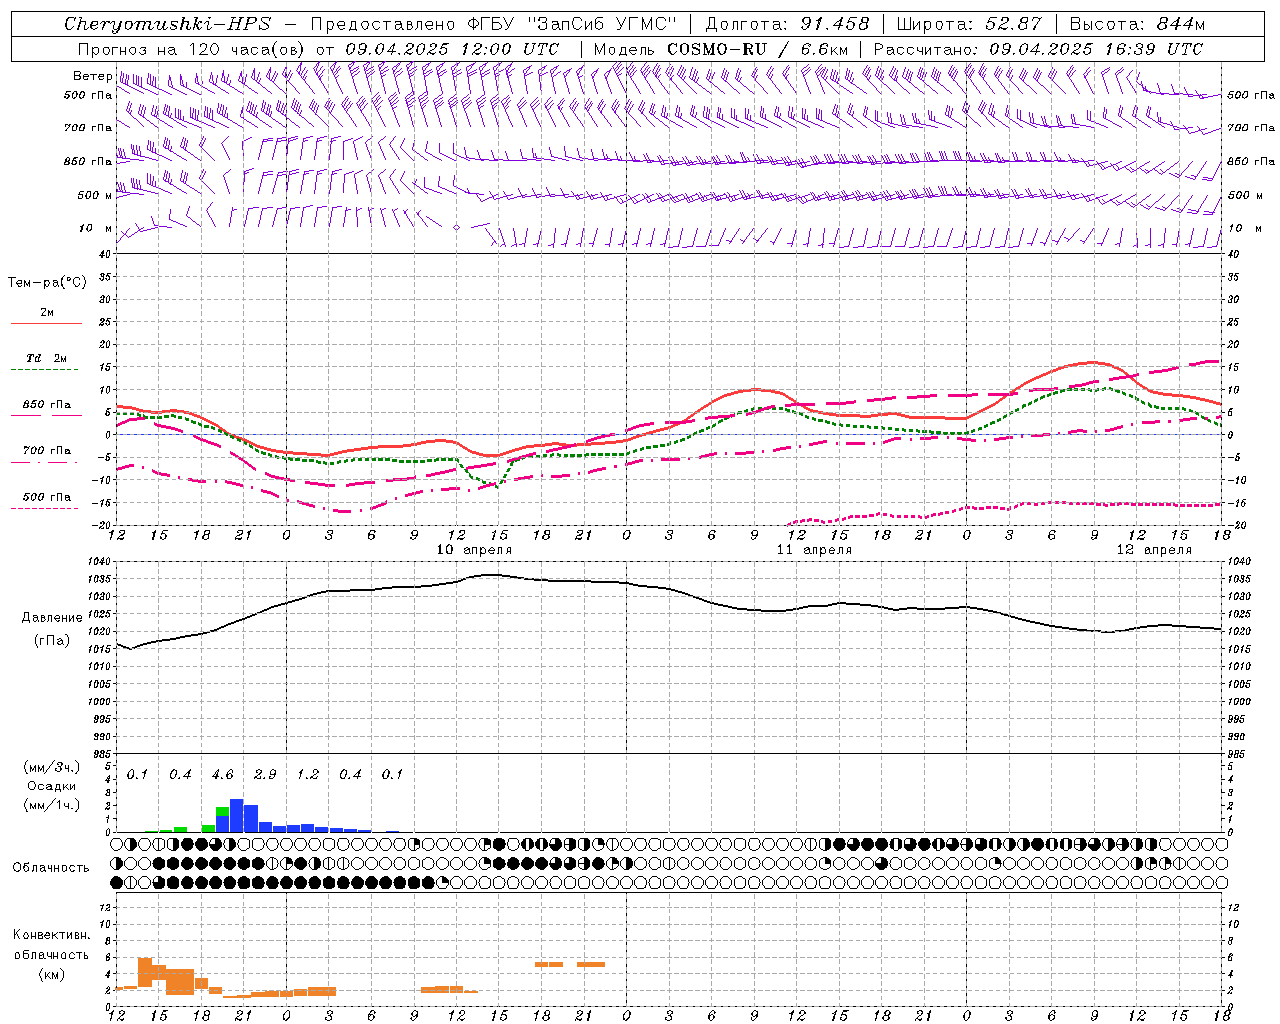
Task: Click the right-side 850 гПа wind level label
Action: coord(1251,161)
